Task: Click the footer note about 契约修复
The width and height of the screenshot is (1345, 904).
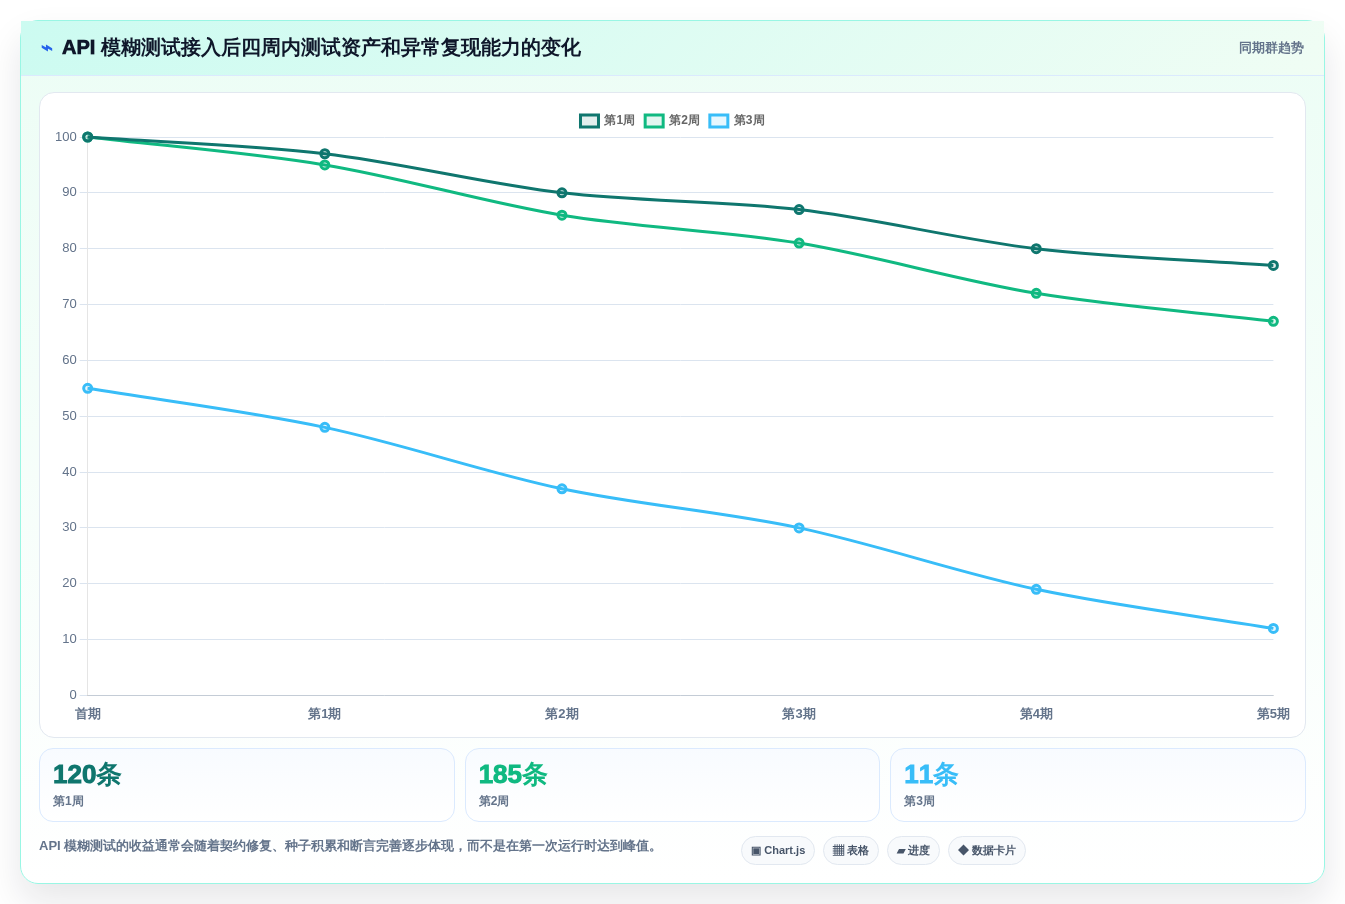Action: [350, 846]
